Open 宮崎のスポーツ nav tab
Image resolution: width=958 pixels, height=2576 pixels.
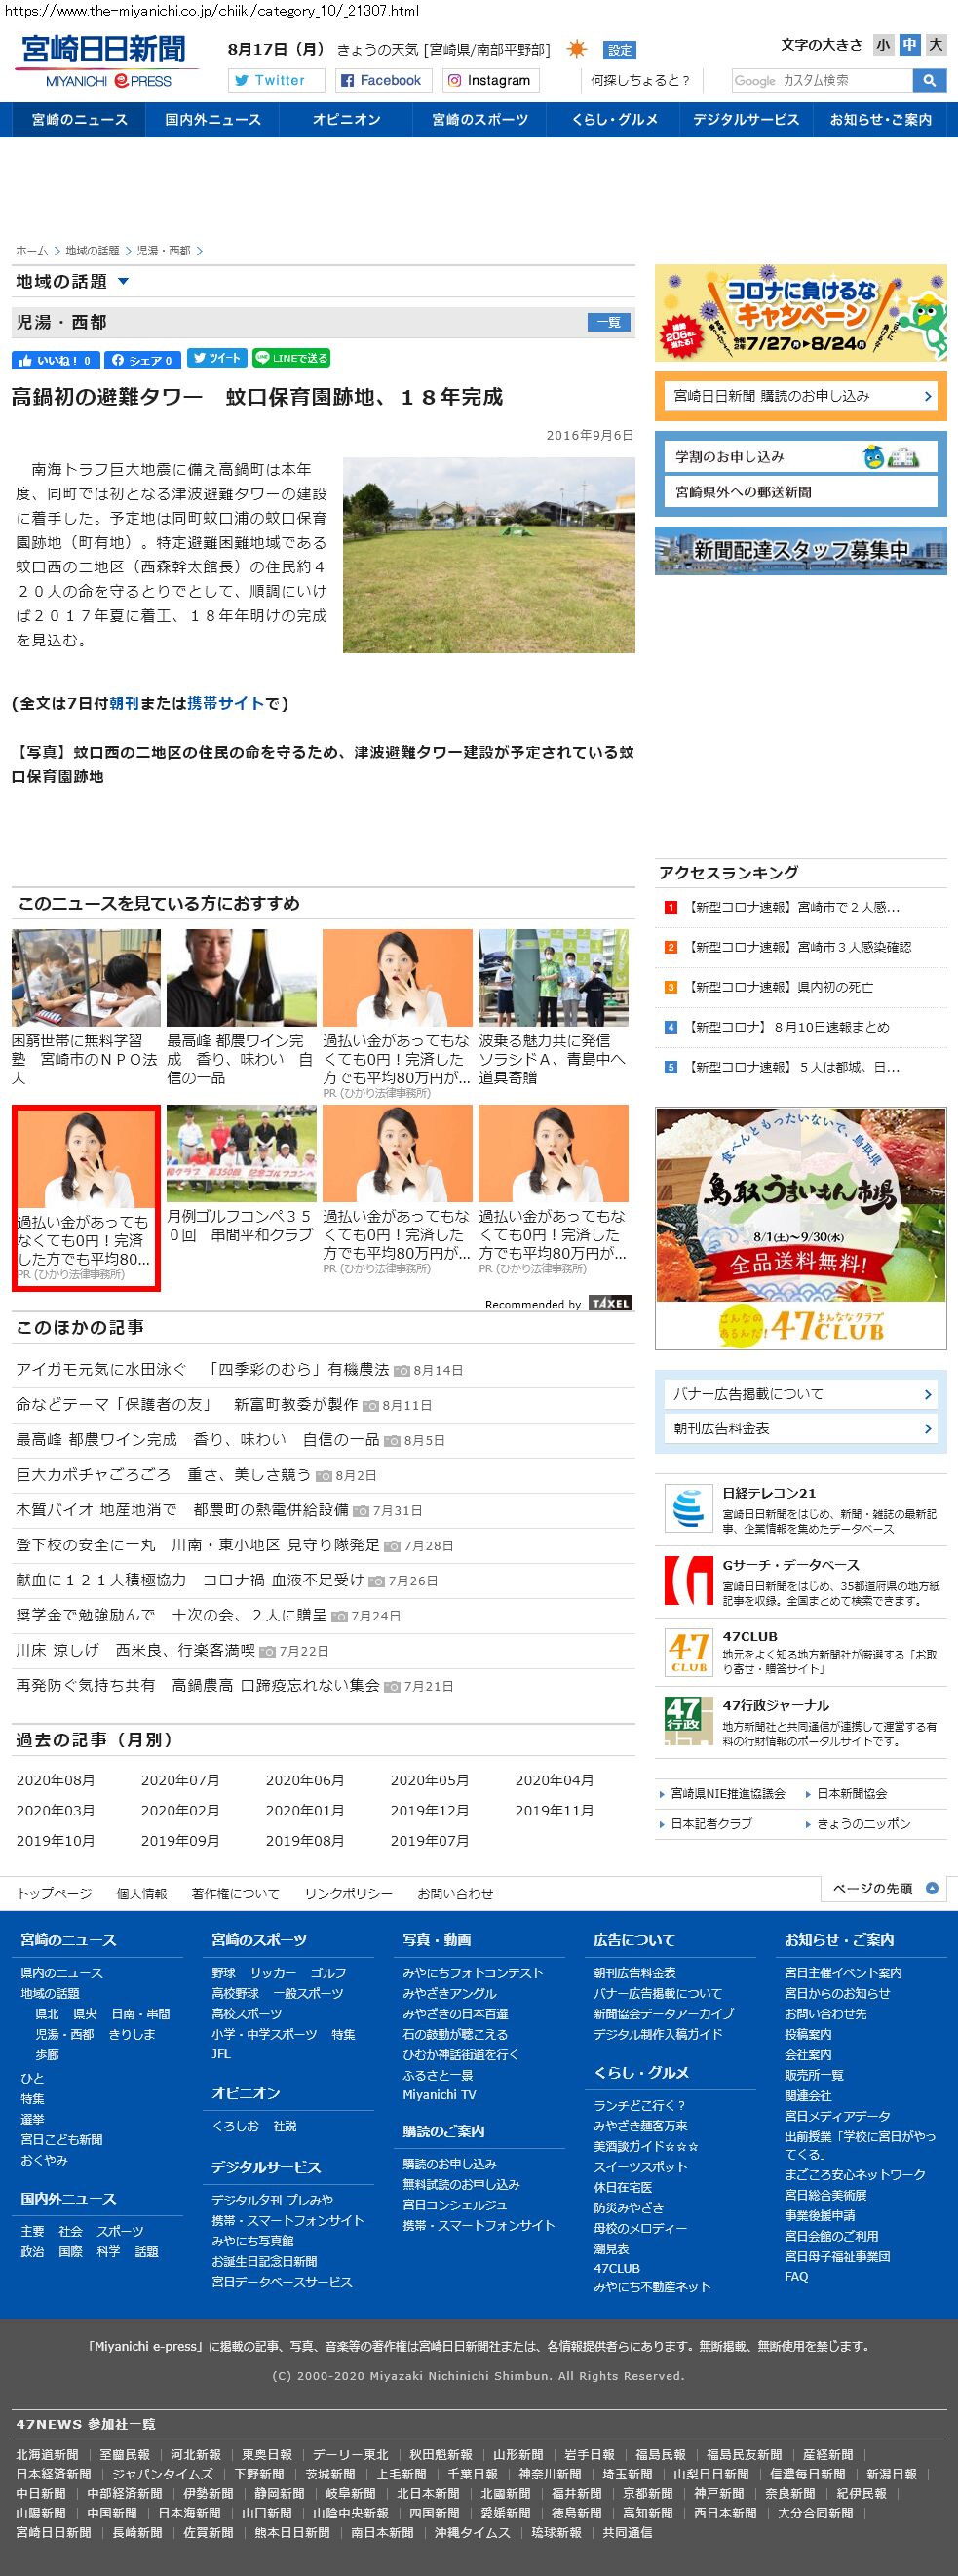(480, 119)
